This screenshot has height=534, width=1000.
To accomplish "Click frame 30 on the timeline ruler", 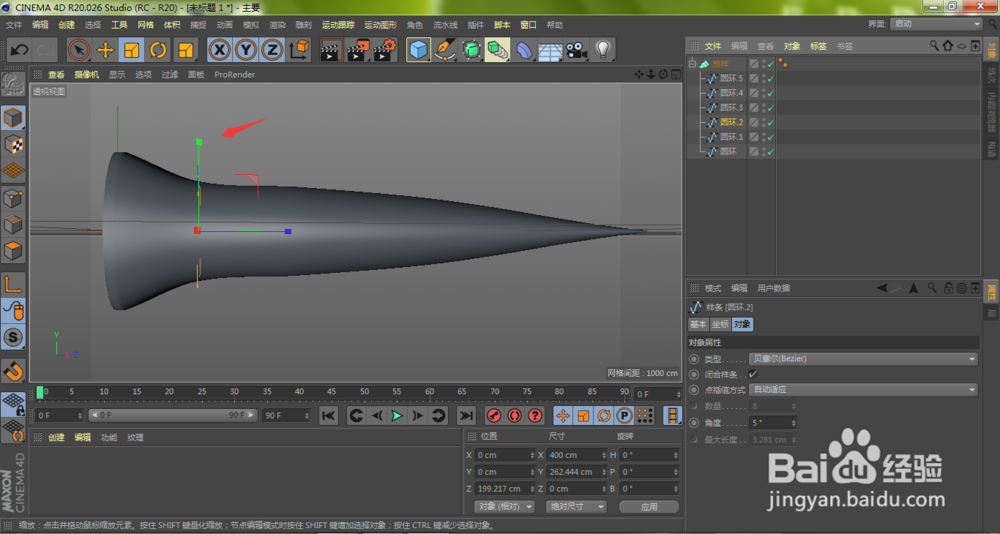I will [x=234, y=393].
